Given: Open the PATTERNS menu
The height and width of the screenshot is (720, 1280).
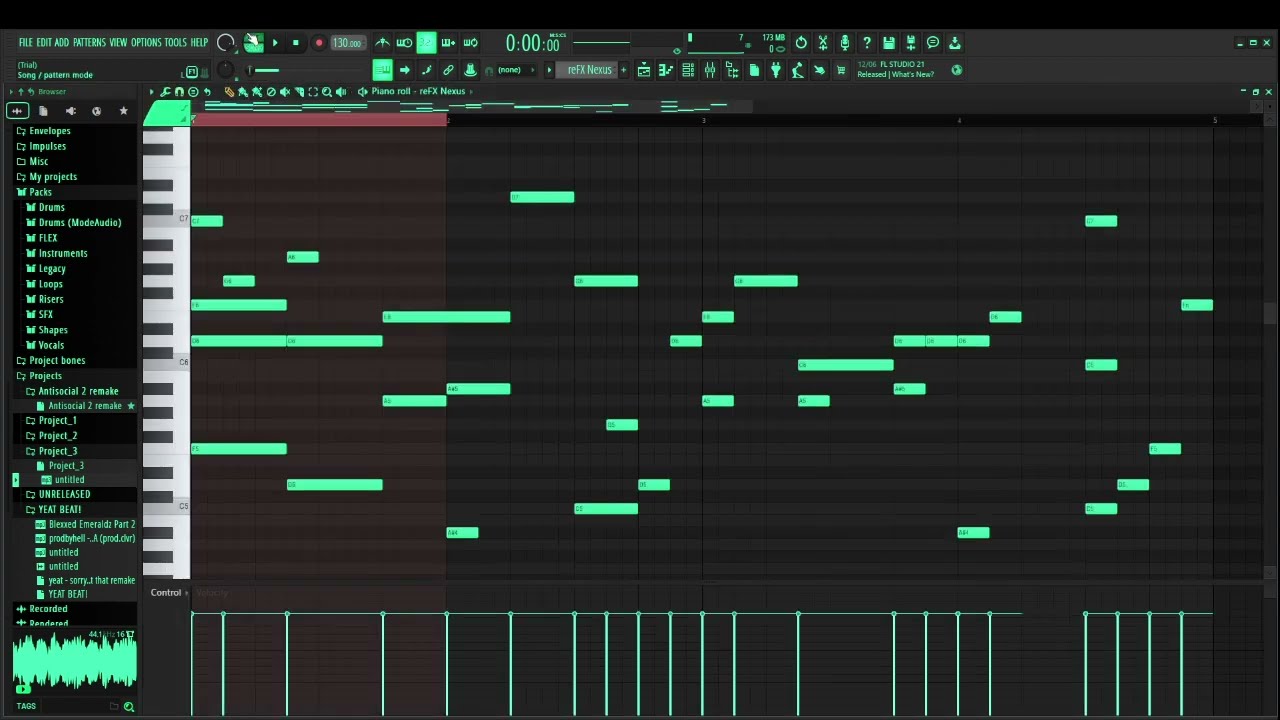Looking at the screenshot, I should pos(89,42).
